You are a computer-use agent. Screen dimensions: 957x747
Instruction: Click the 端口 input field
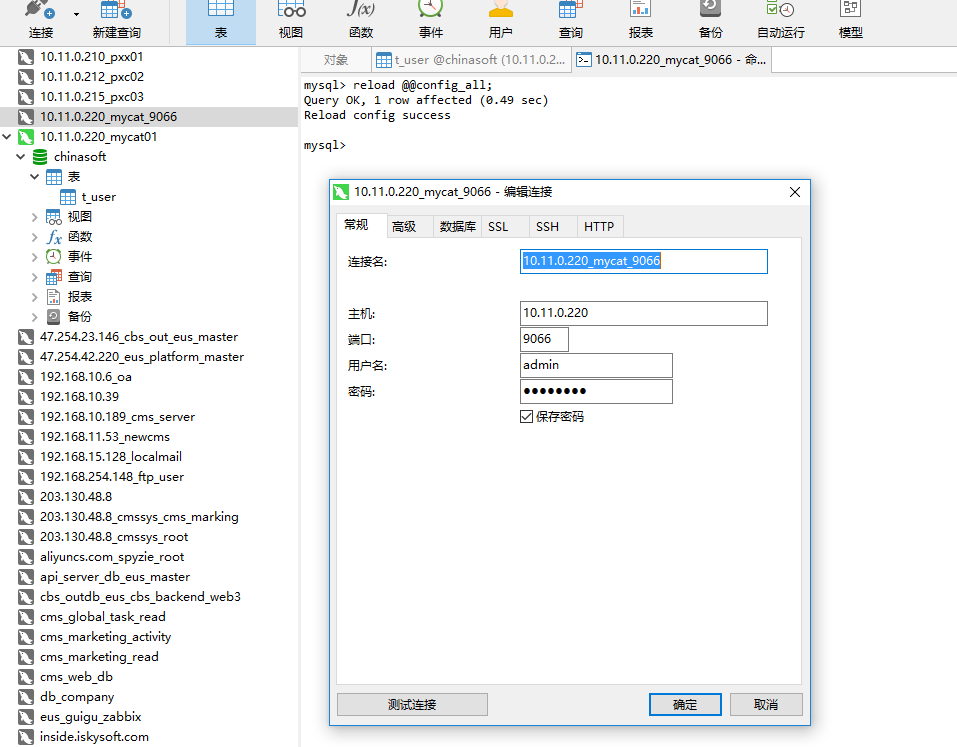544,339
